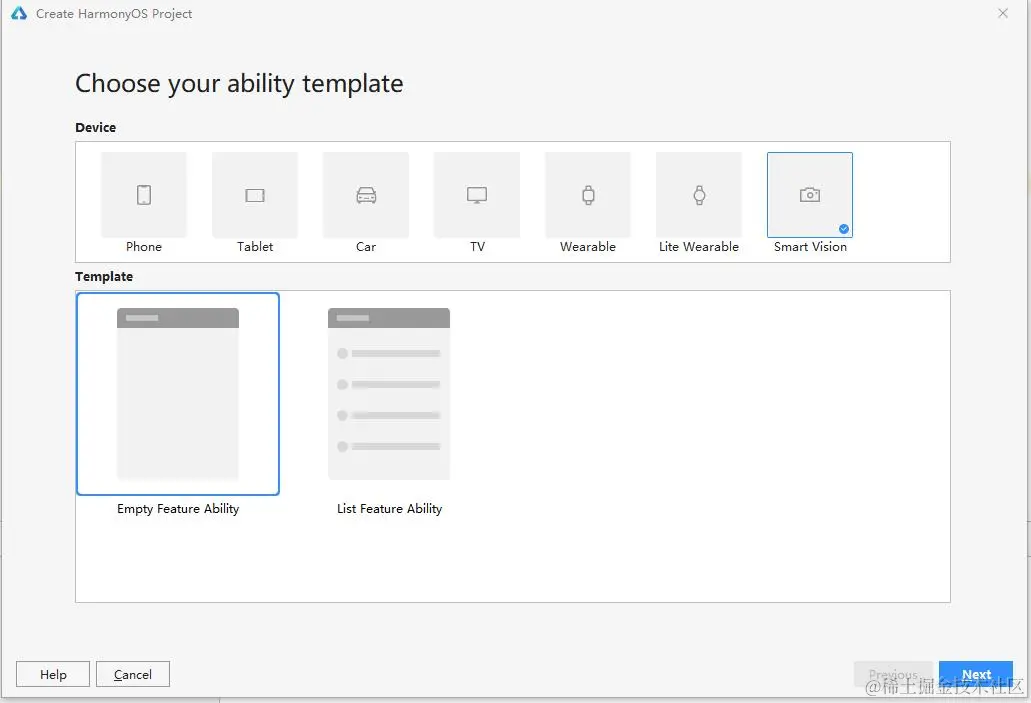Choose the List Feature Ability template
The height and width of the screenshot is (703, 1031).
pyautogui.click(x=389, y=394)
